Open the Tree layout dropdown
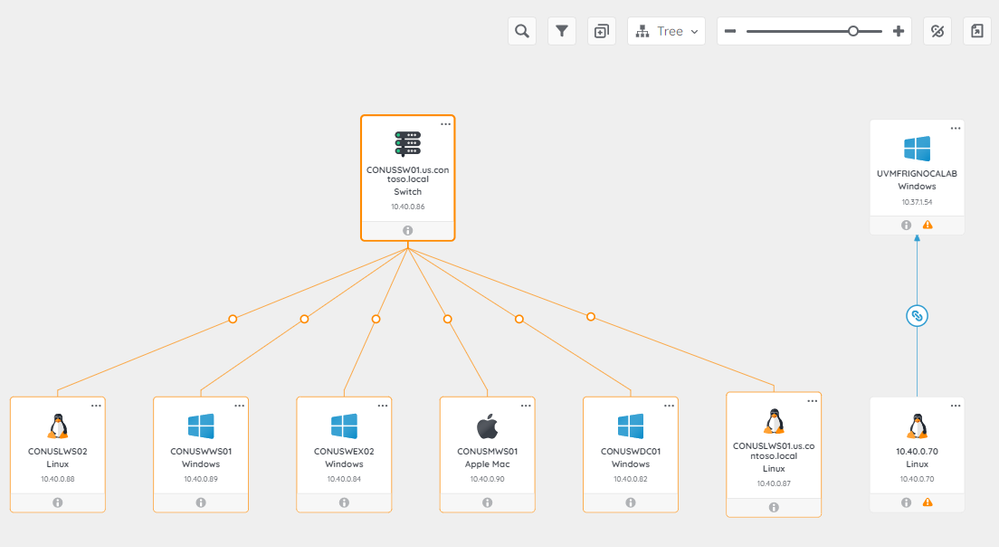The image size is (999, 547). (x=666, y=31)
